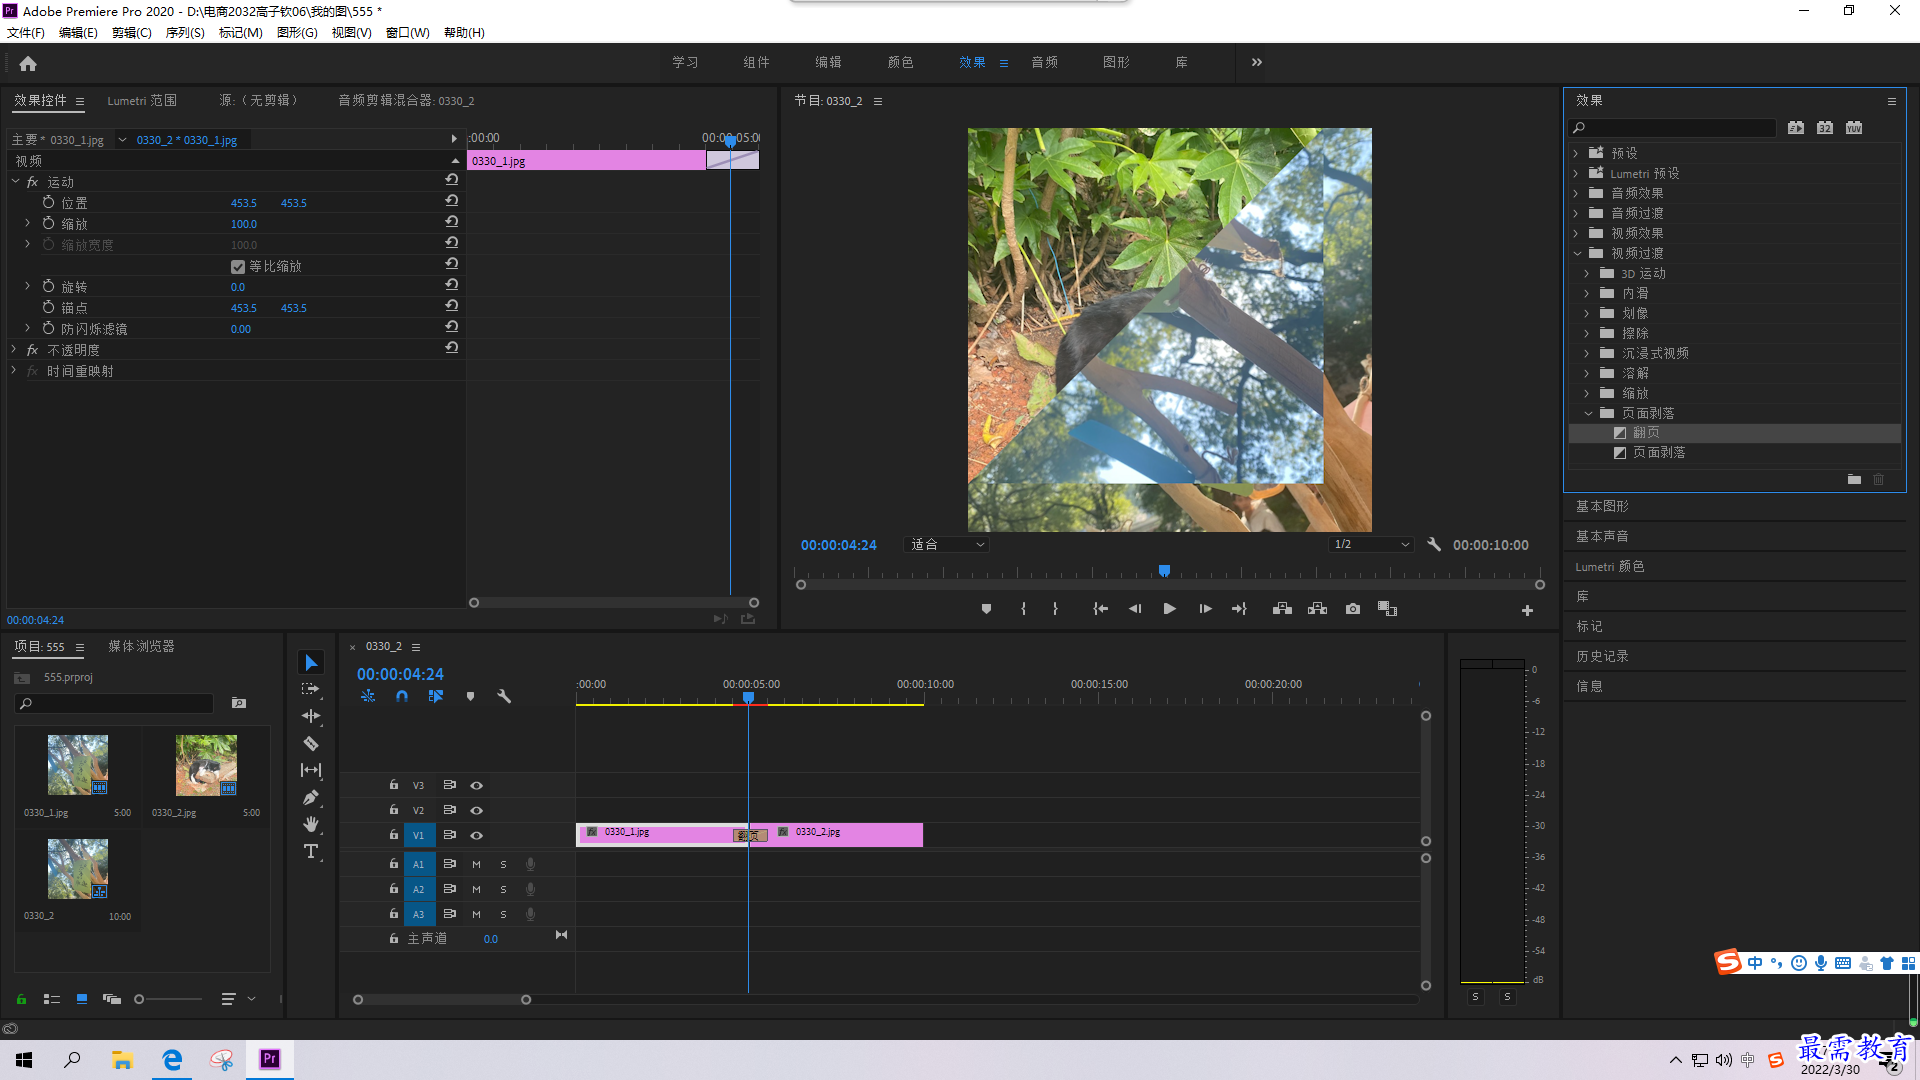The image size is (1920, 1080).
Task: Open the 窗口(W) menu
Action: (x=408, y=32)
